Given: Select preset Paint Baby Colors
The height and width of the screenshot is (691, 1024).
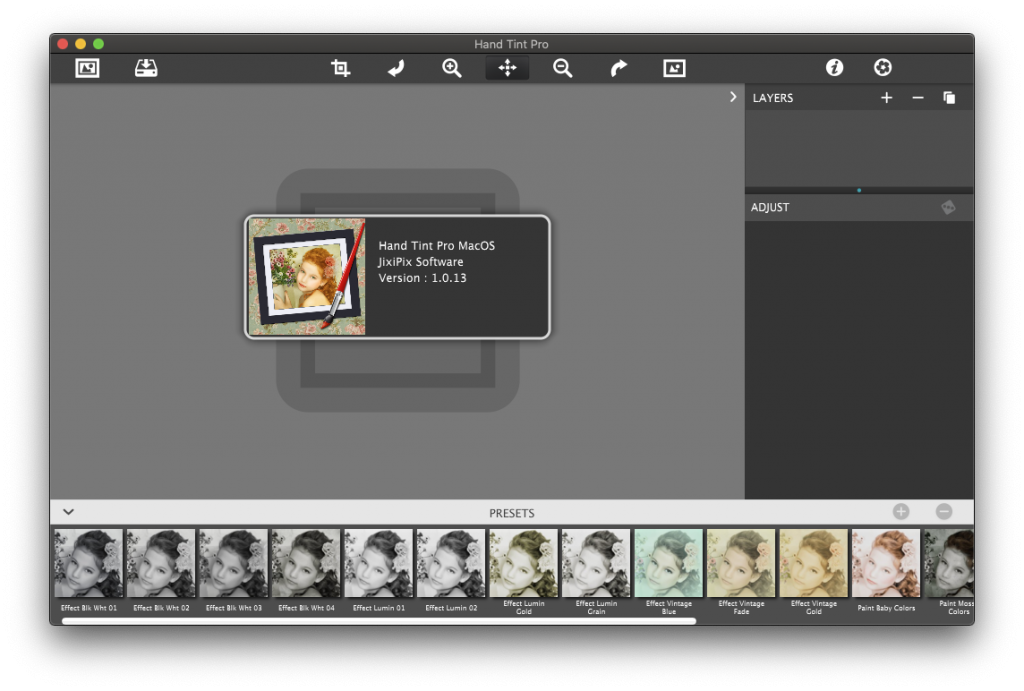Looking at the screenshot, I should coord(886,570).
